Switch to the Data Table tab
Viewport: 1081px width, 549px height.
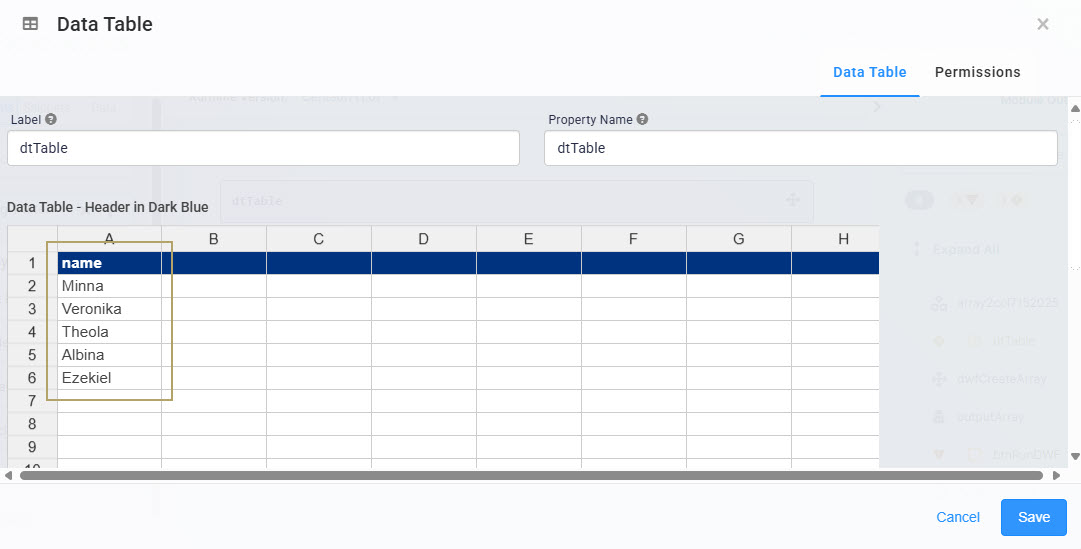click(869, 72)
